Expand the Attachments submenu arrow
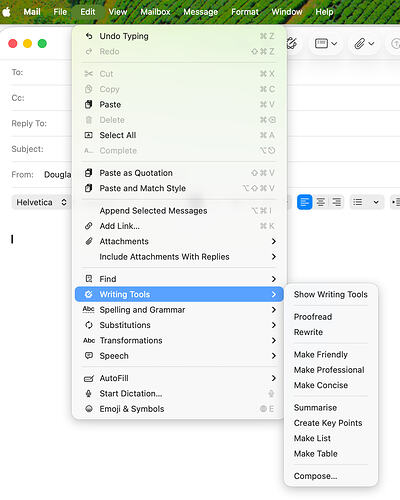Screen dimensions: 400x500 [x=274, y=241]
